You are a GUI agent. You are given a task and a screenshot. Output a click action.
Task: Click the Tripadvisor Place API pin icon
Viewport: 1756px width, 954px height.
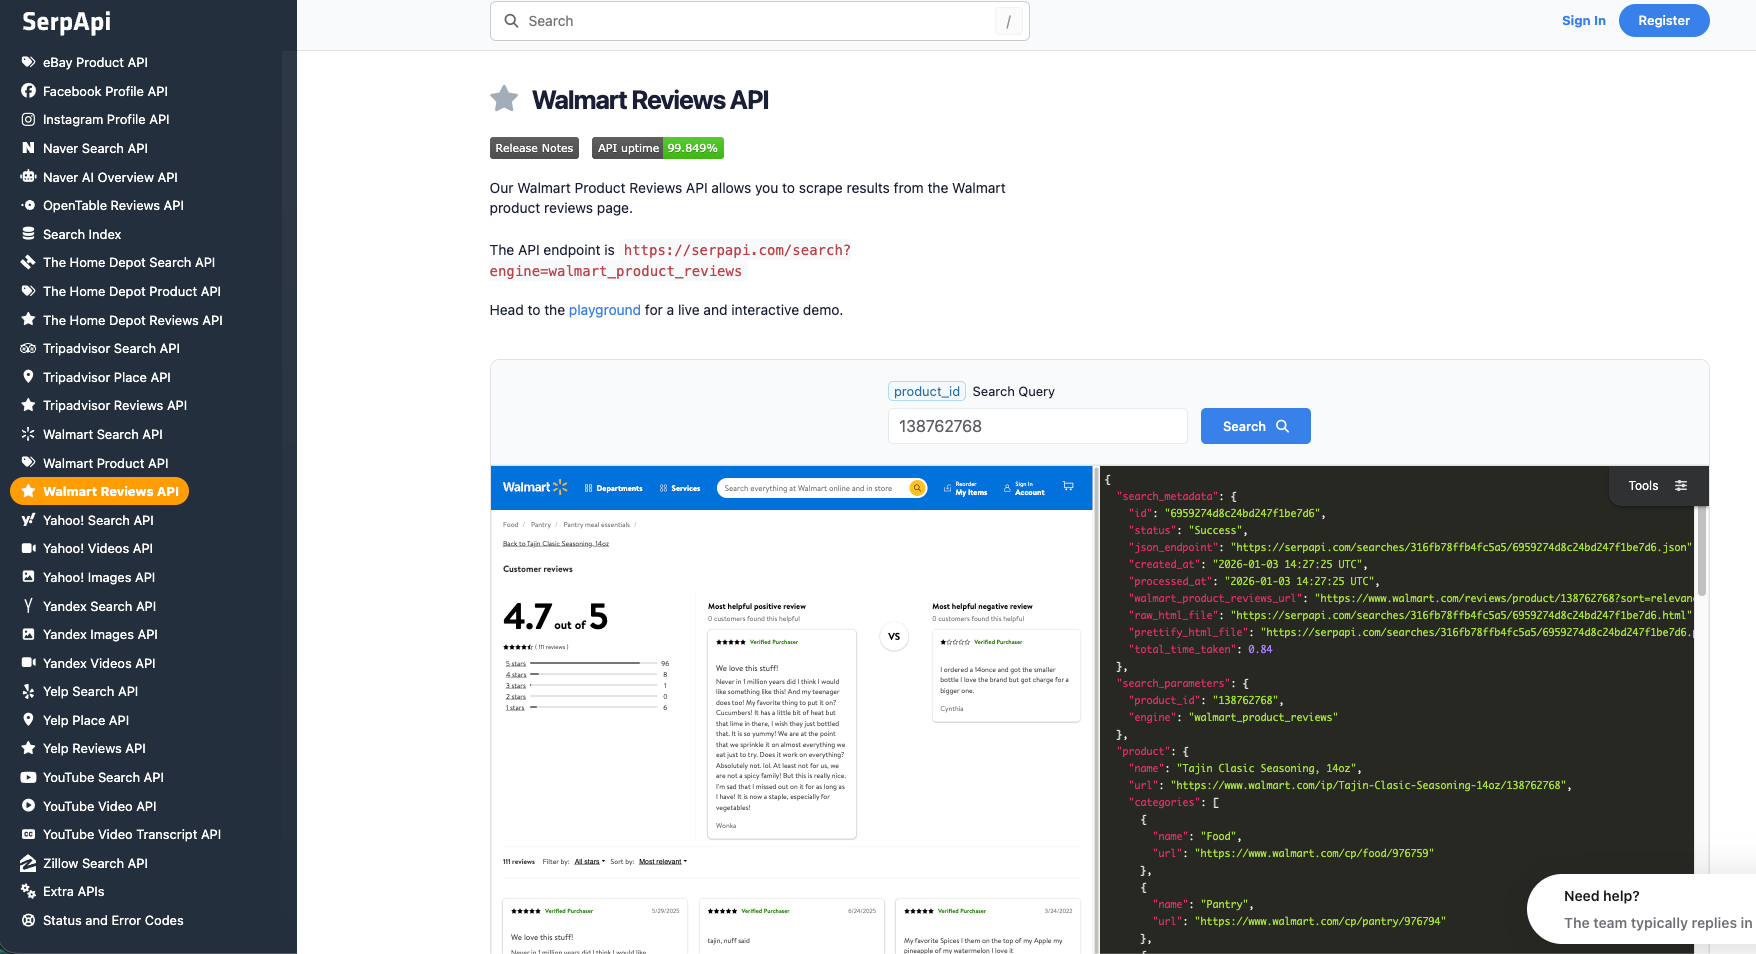[28, 377]
